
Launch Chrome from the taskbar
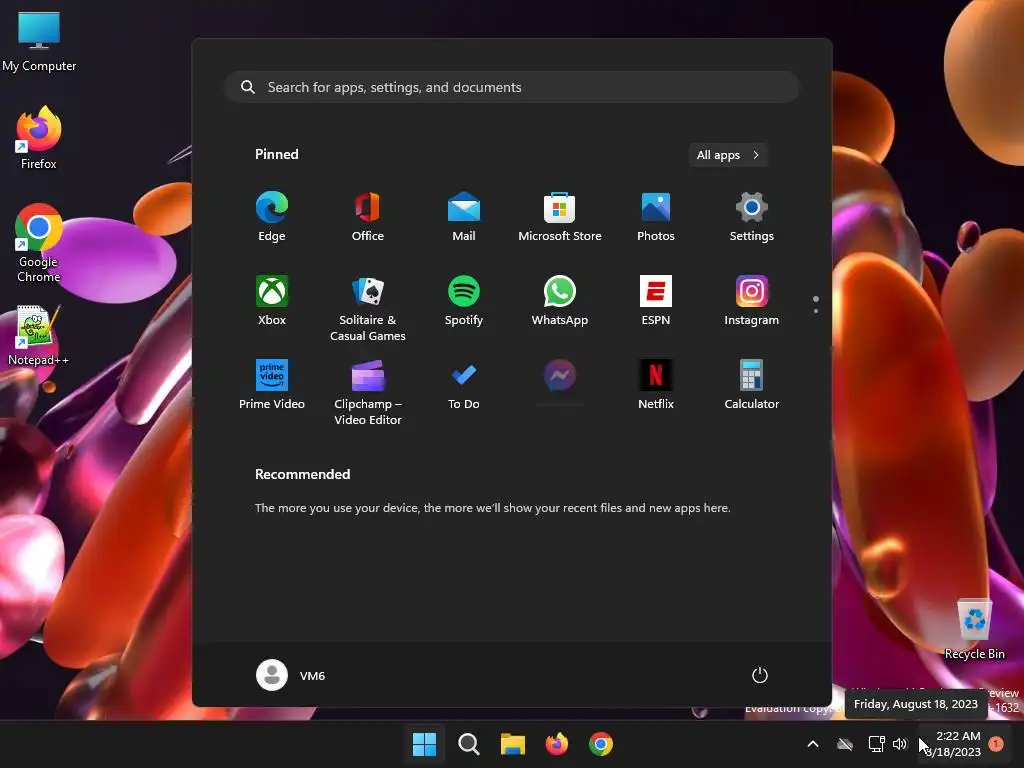click(601, 744)
